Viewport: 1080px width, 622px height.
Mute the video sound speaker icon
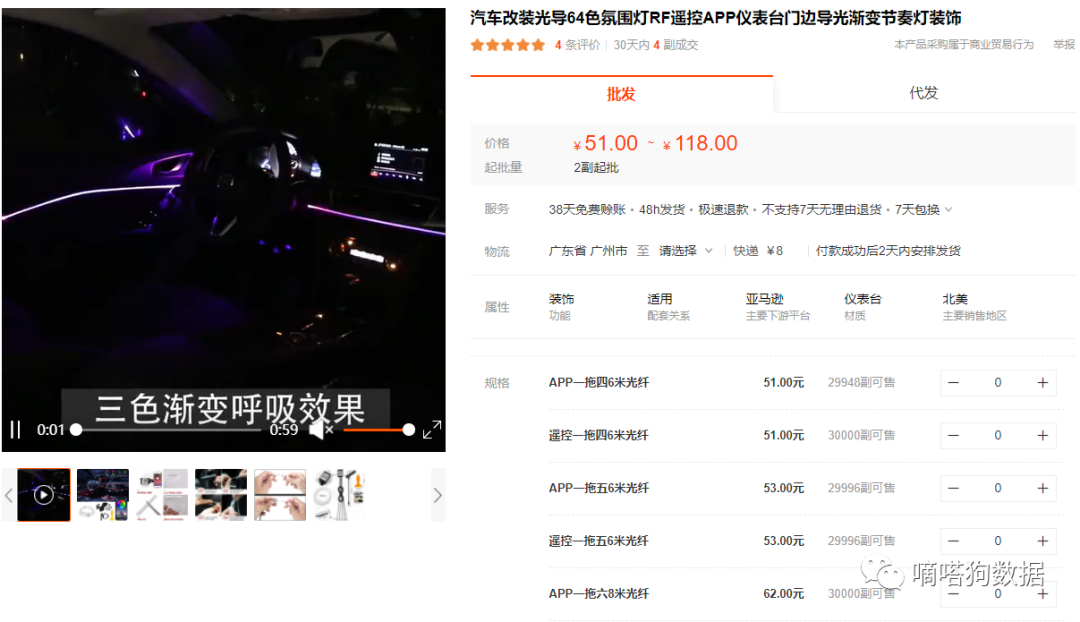[319, 430]
